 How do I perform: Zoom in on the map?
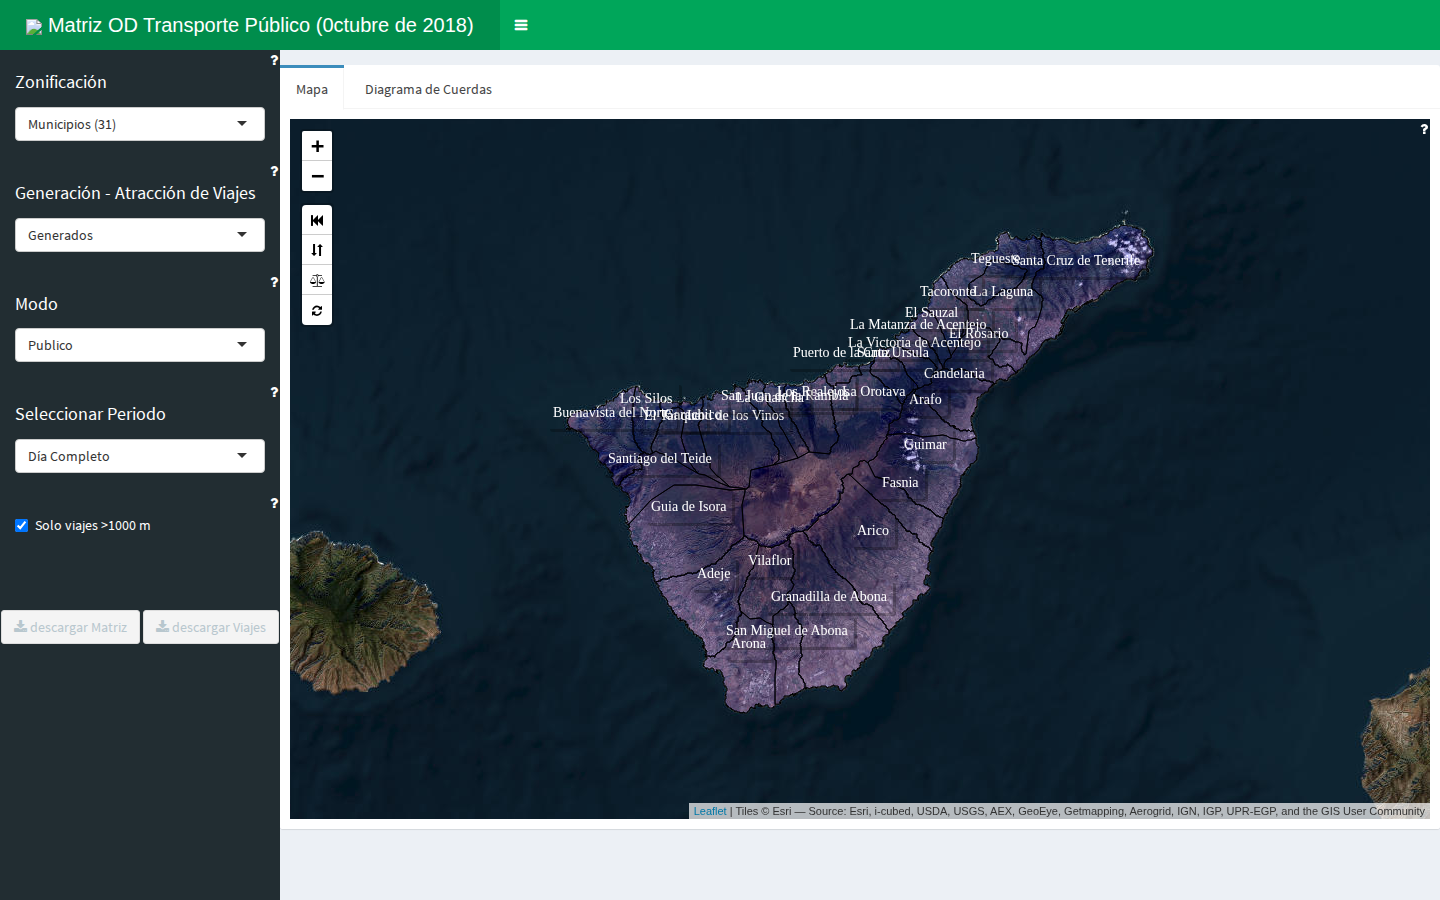pos(317,146)
